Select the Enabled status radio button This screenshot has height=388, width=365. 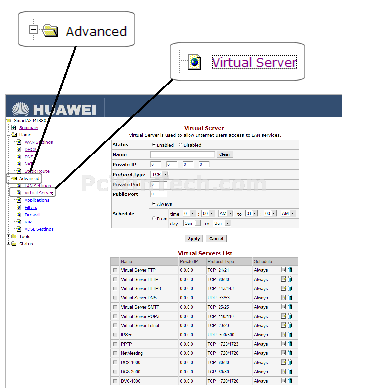pyautogui.click(x=153, y=145)
